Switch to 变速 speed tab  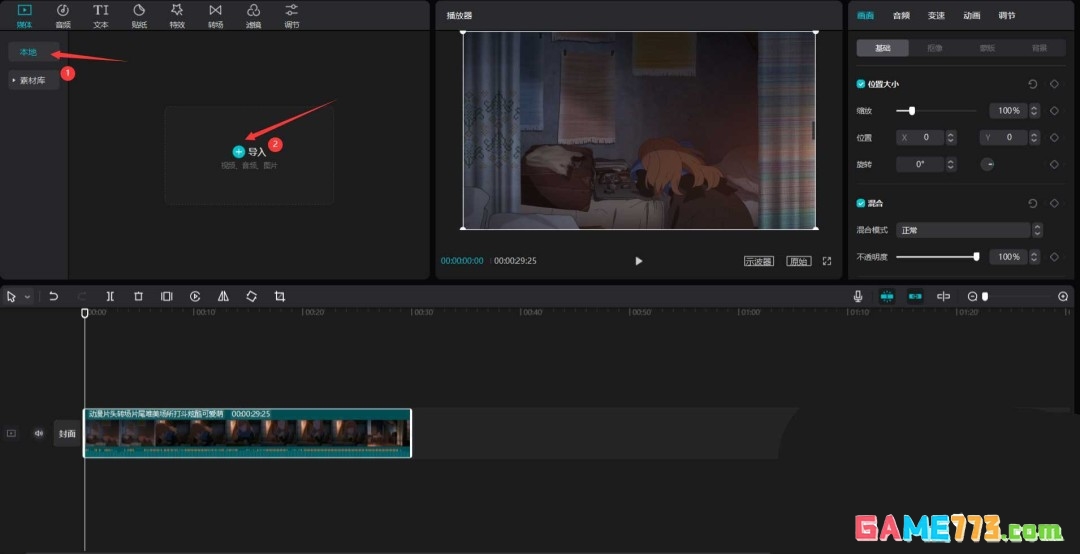click(936, 15)
